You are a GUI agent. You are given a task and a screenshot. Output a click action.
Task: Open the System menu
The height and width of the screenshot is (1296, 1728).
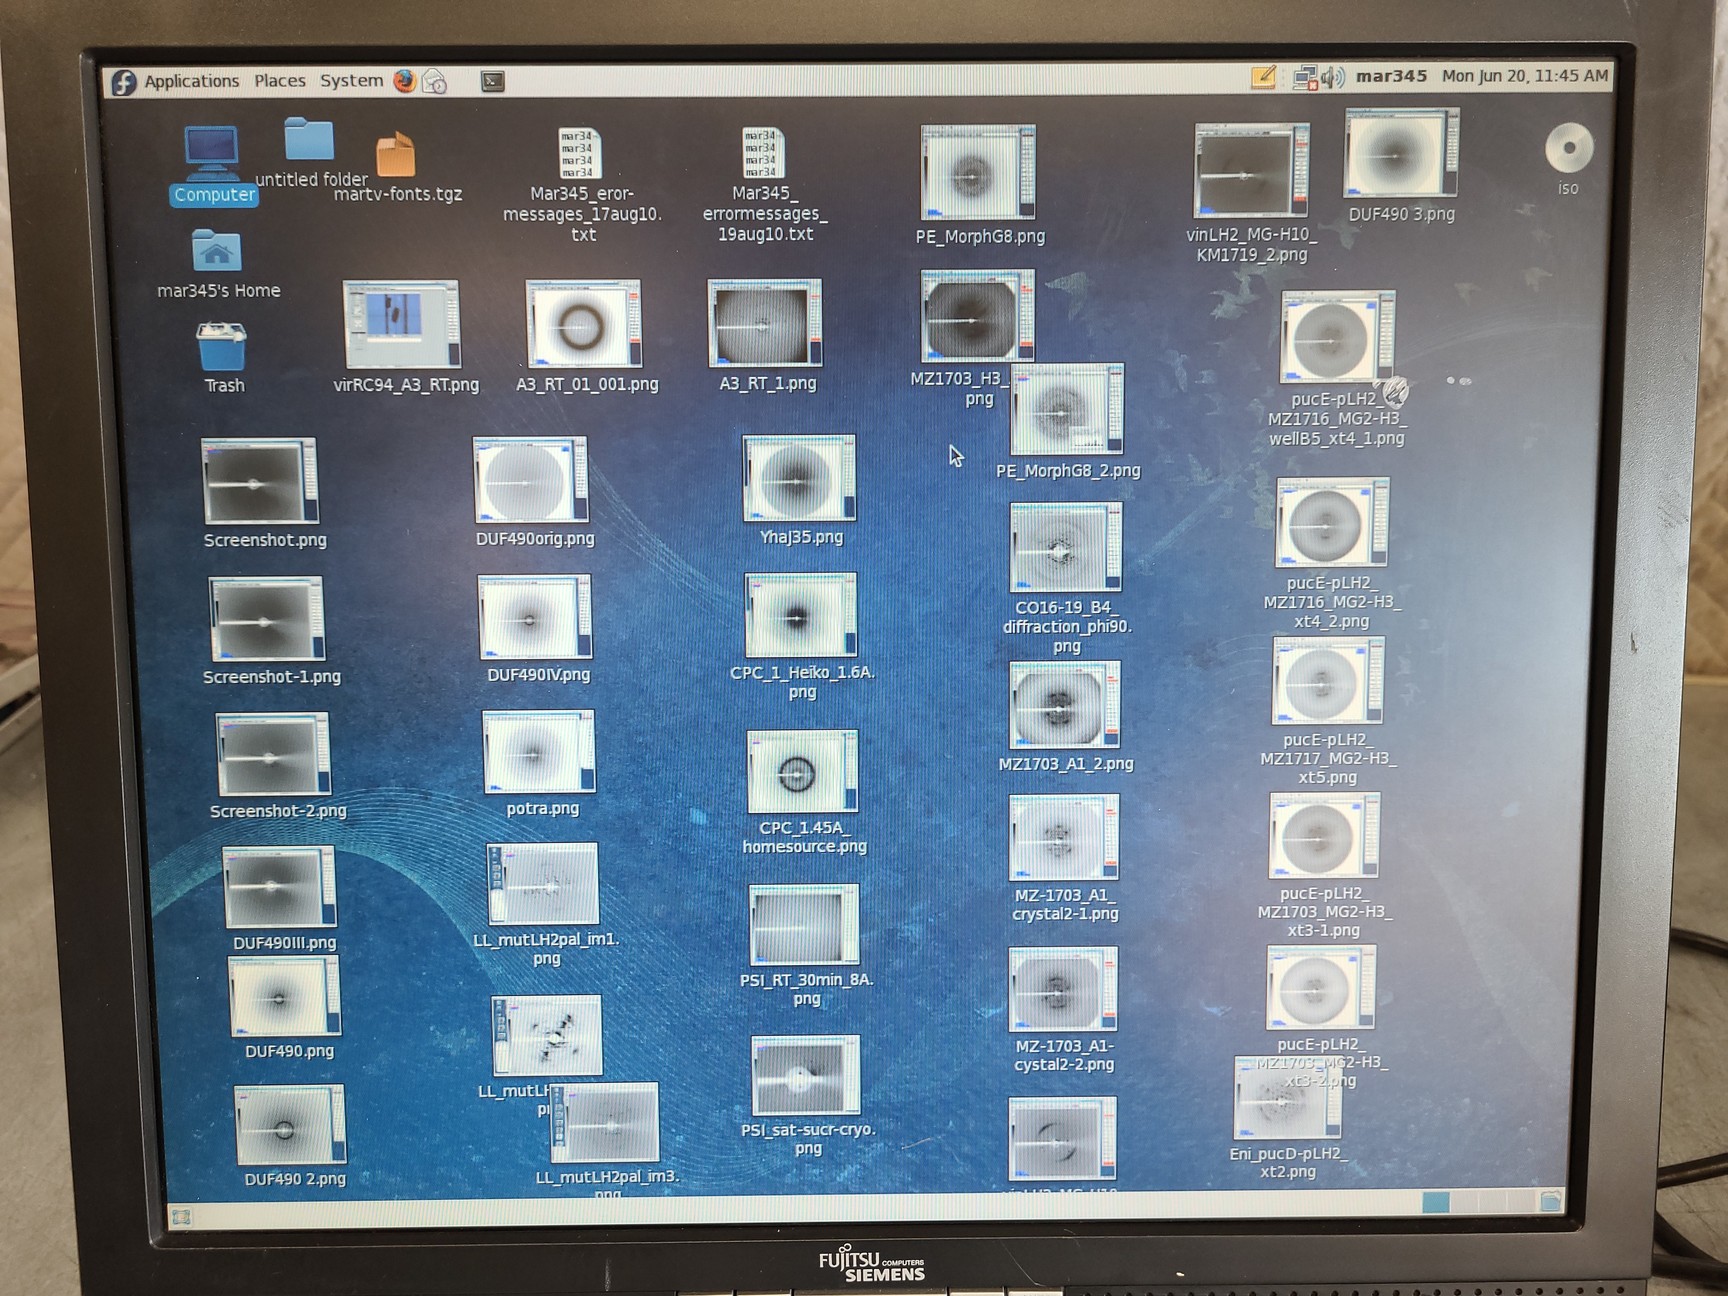coord(351,81)
